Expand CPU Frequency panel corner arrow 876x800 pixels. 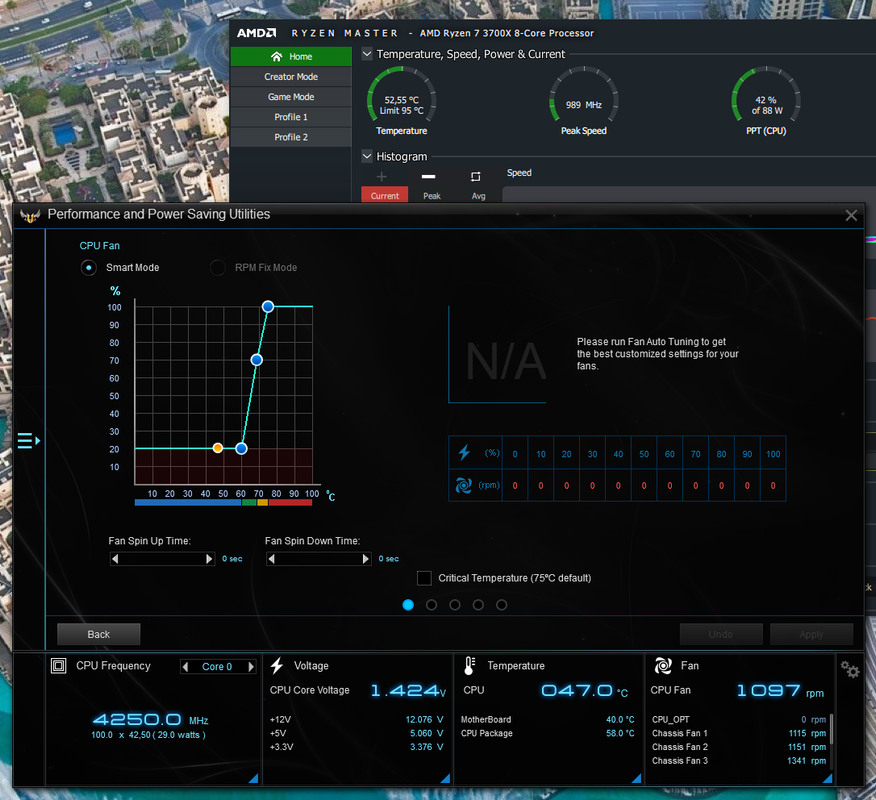click(x=253, y=778)
